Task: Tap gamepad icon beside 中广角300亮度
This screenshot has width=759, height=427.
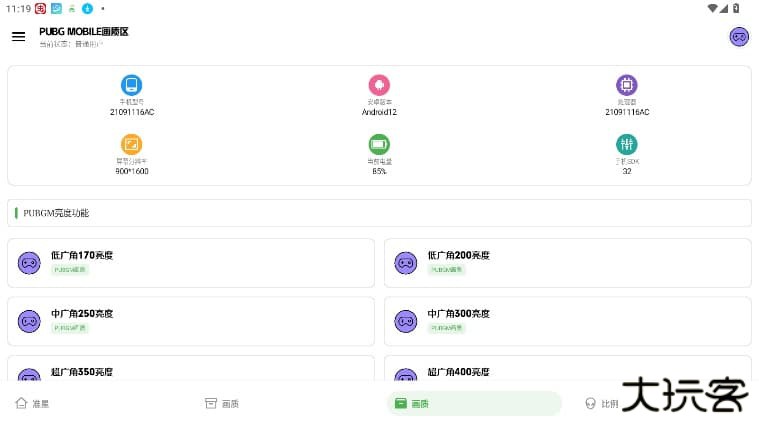Action: click(405, 321)
